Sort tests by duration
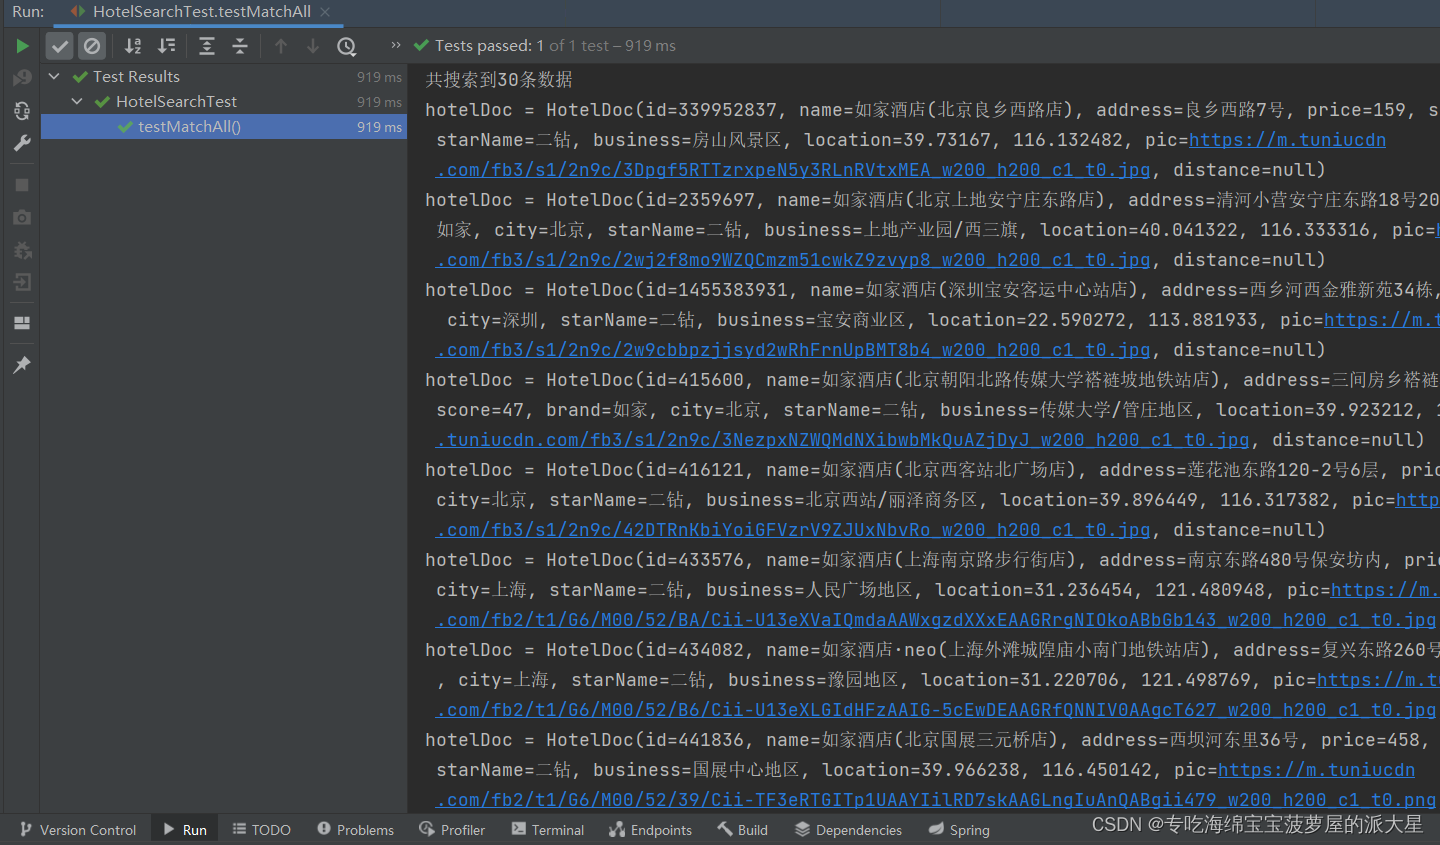 (167, 46)
